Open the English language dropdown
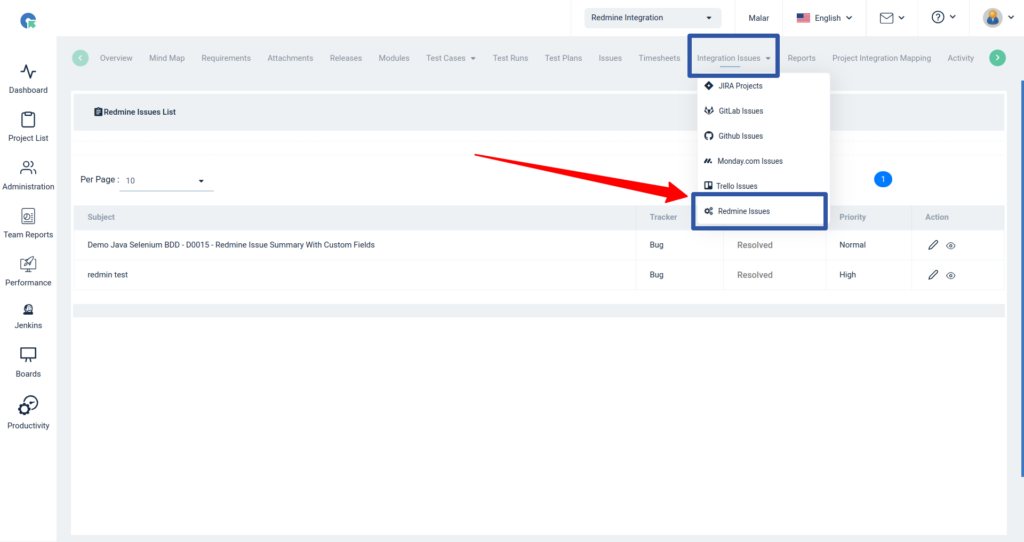The height and width of the screenshot is (542, 1024). click(x=824, y=17)
